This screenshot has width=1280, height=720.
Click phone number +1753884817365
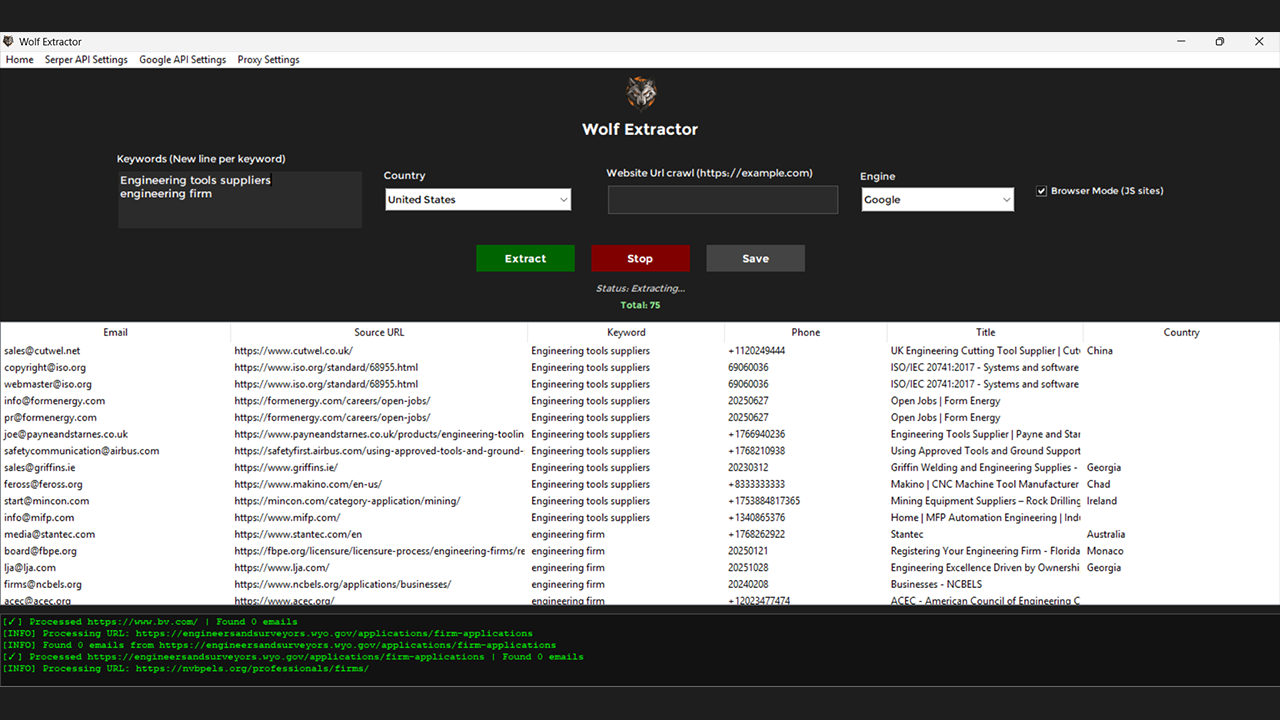click(764, 501)
